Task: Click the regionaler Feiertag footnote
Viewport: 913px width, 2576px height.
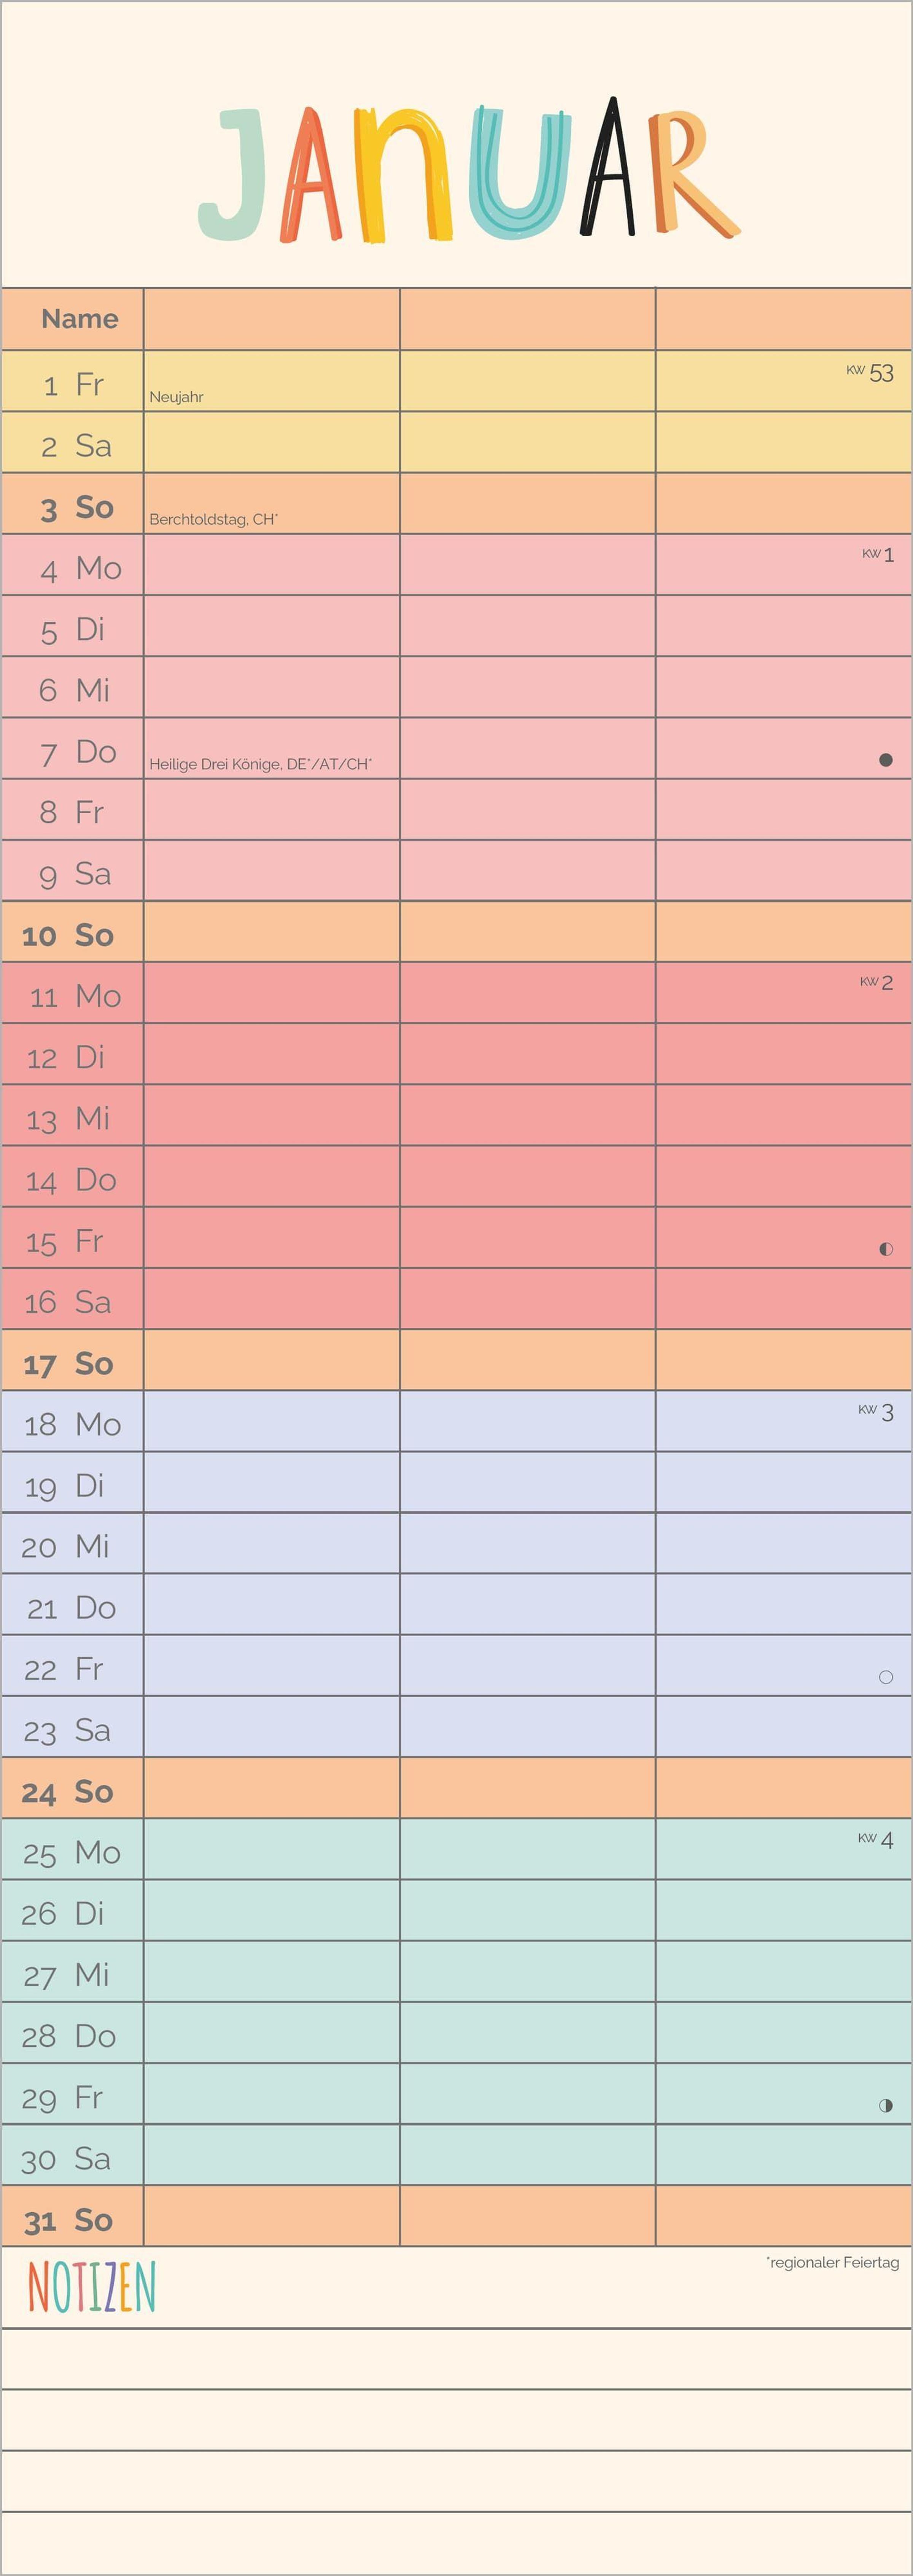Action: pyautogui.click(x=832, y=2262)
